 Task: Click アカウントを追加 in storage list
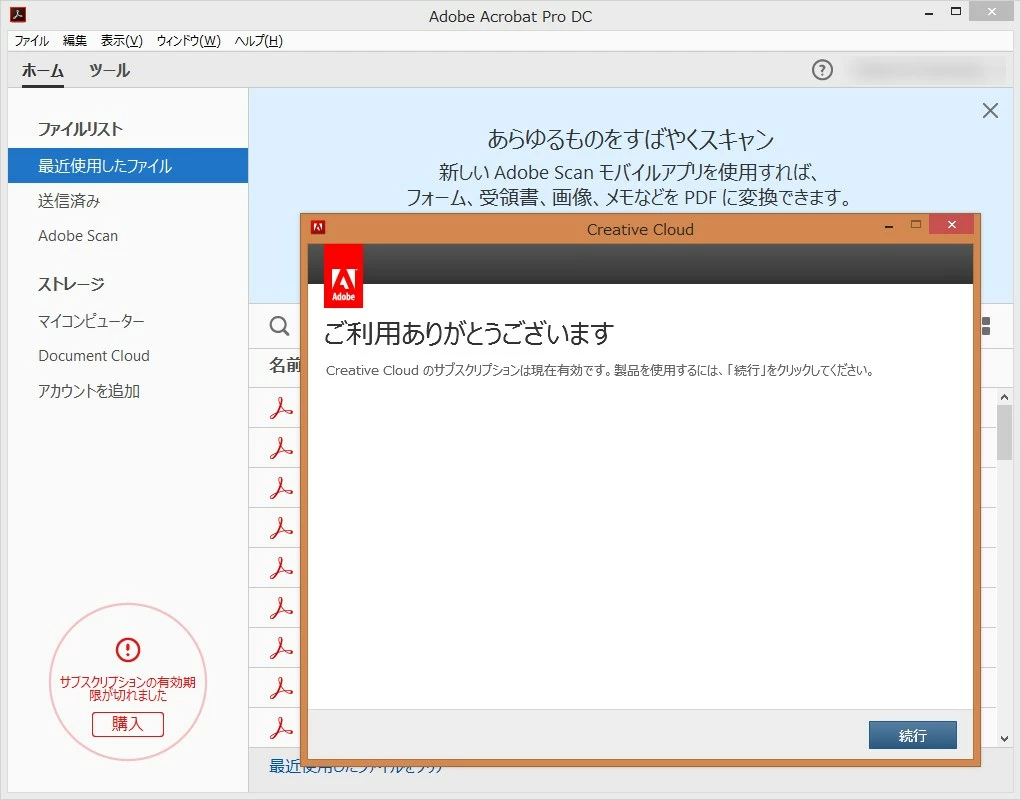(89, 391)
